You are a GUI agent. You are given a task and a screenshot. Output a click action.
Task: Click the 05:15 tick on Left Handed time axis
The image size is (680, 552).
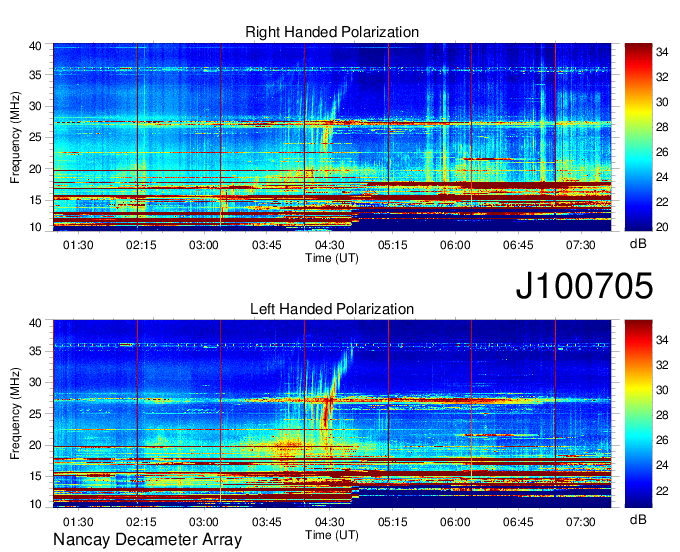click(392, 522)
